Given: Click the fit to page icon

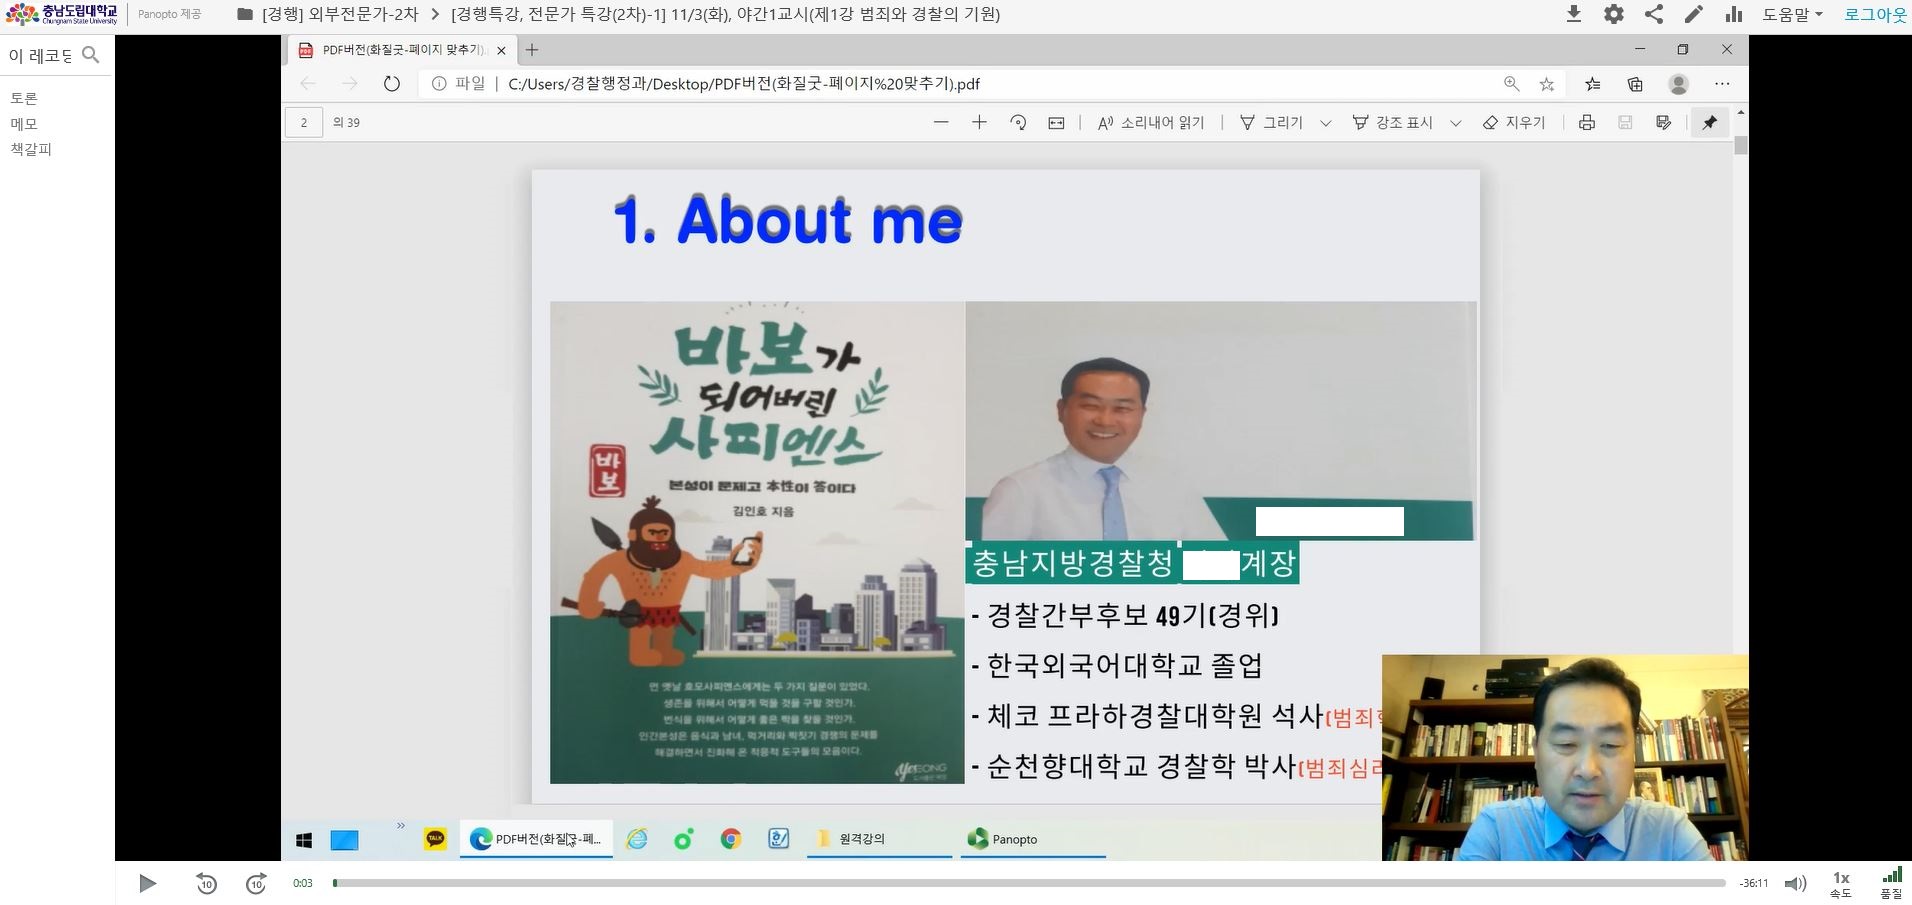Looking at the screenshot, I should pos(1056,122).
